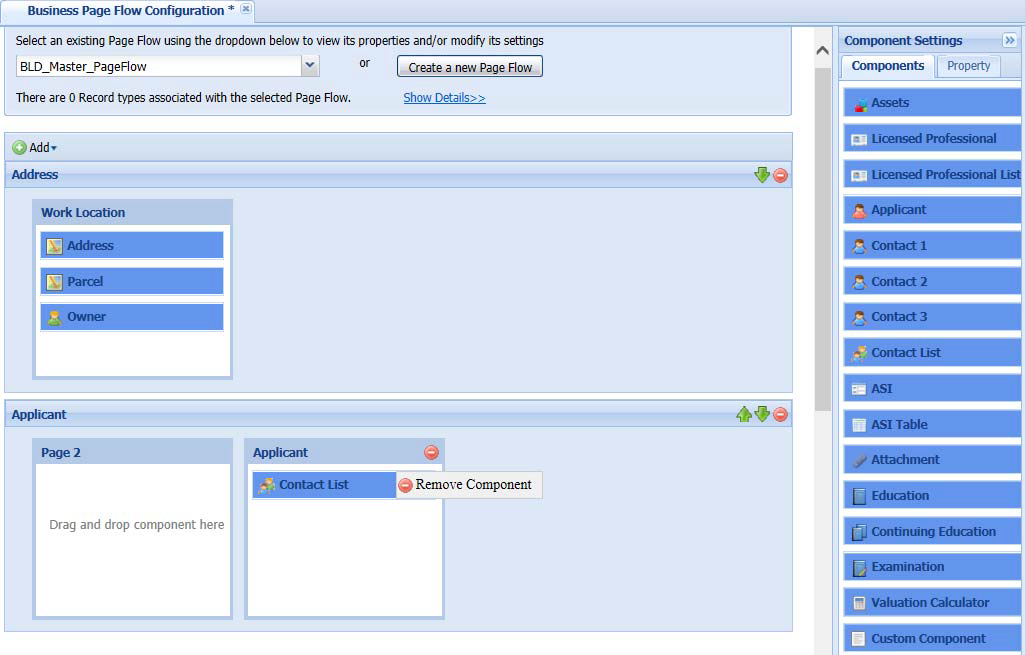1025x655 pixels.
Task: Click the move-down arrow in Address header
Action: [x=762, y=175]
